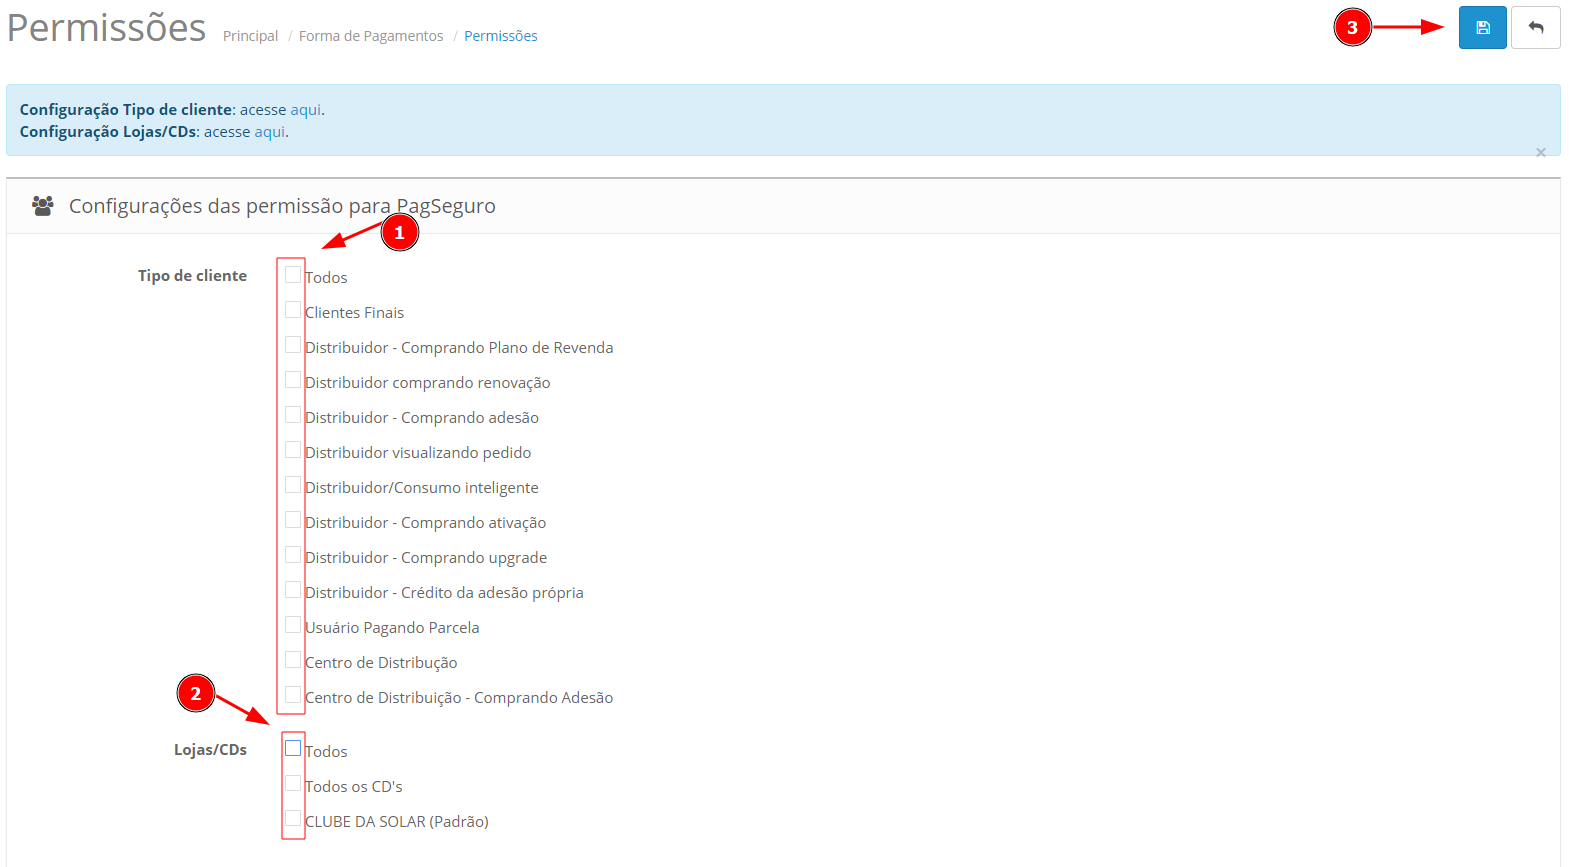
Task: Tick the CLUBE DA SOLAR (Padrão) checkbox
Action: click(293, 818)
